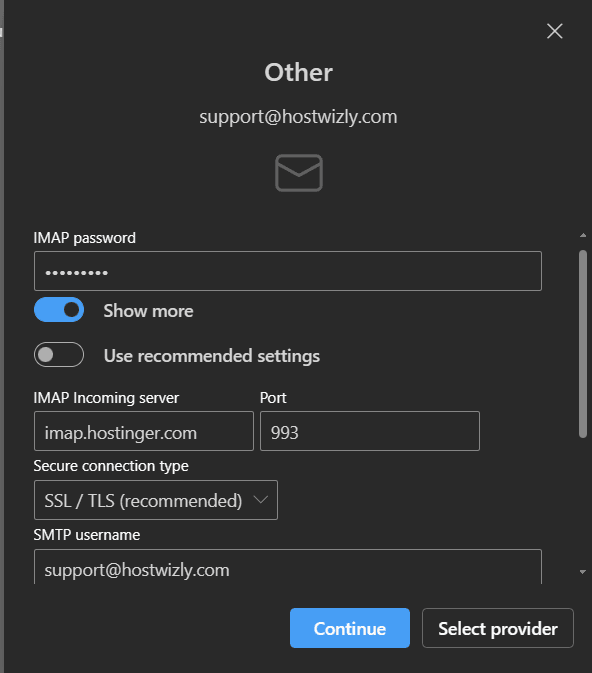Turn off the Show more toggle
Screen dimensions: 592x673
point(59,309)
